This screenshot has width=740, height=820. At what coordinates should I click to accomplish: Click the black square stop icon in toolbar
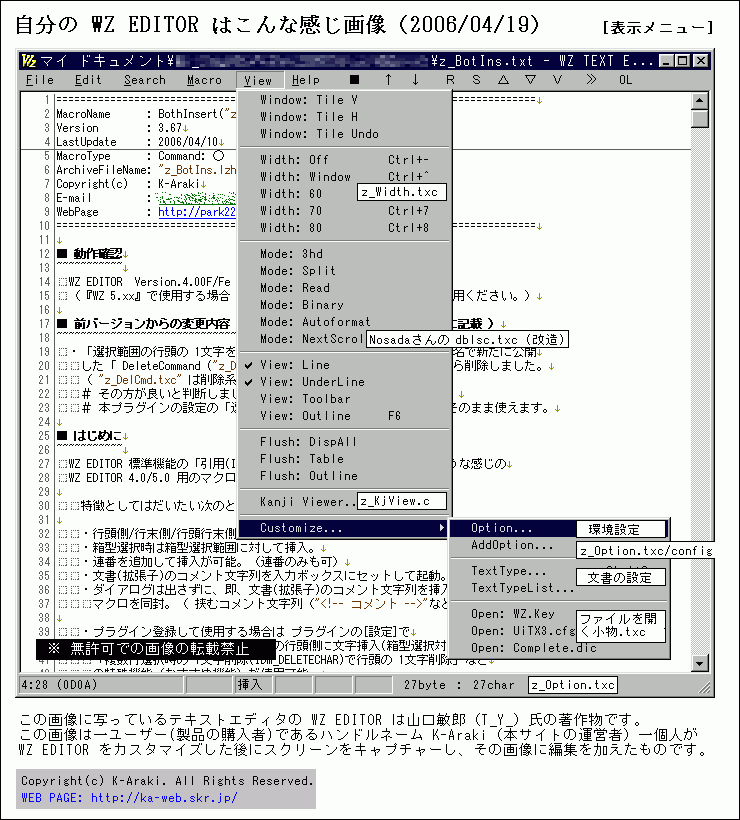pos(355,79)
